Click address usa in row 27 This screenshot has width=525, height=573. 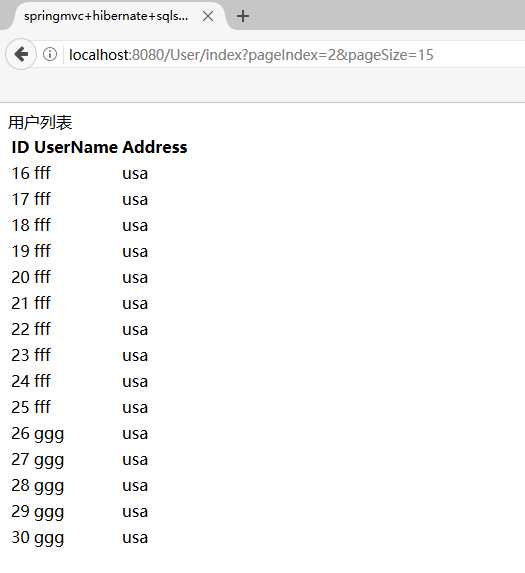(x=135, y=460)
